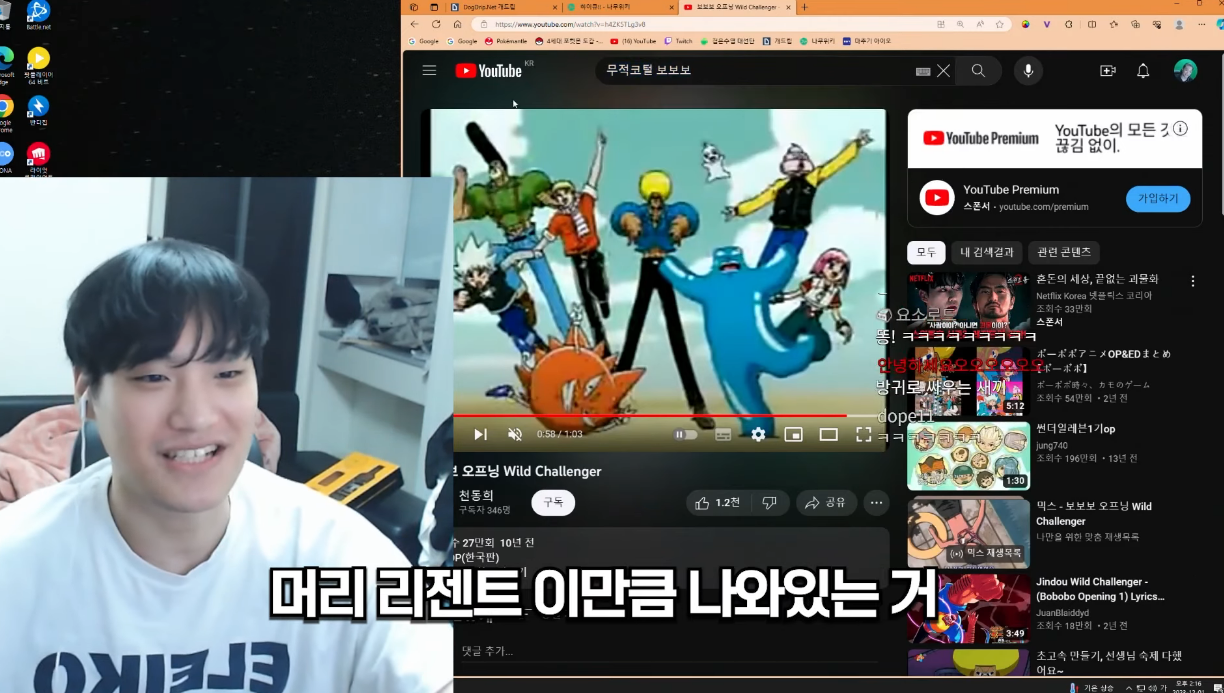The image size is (1224, 693).
Task: Open a new browser tab with plus
Action: click(805, 7)
